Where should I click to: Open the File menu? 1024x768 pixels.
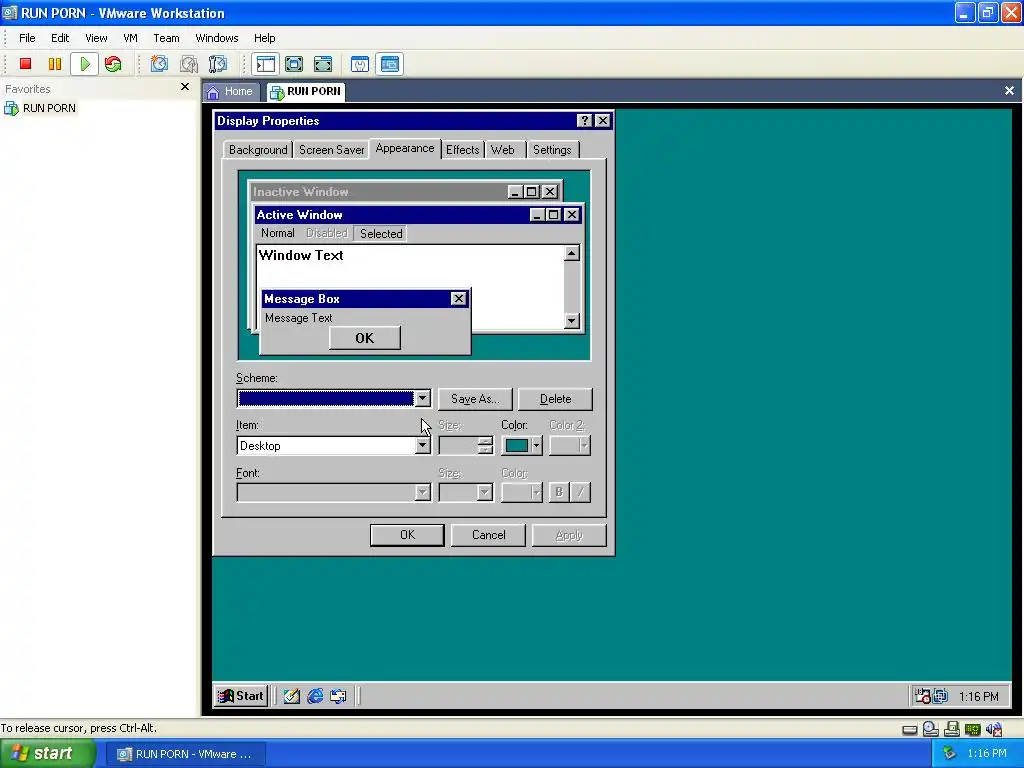[27, 38]
